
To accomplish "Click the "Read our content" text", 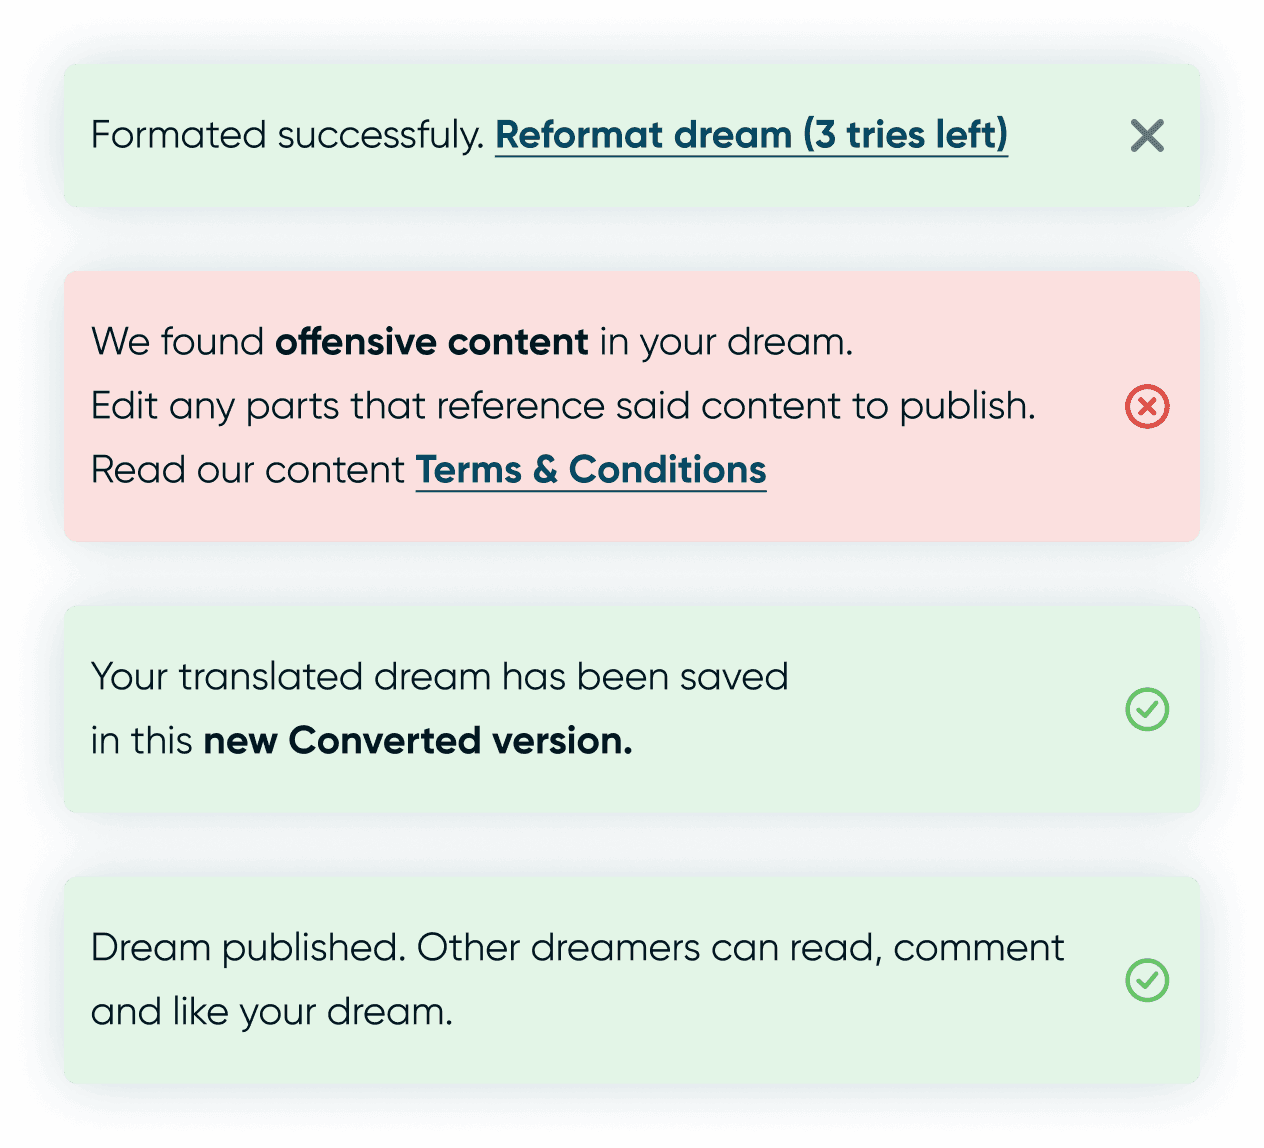I will [247, 470].
